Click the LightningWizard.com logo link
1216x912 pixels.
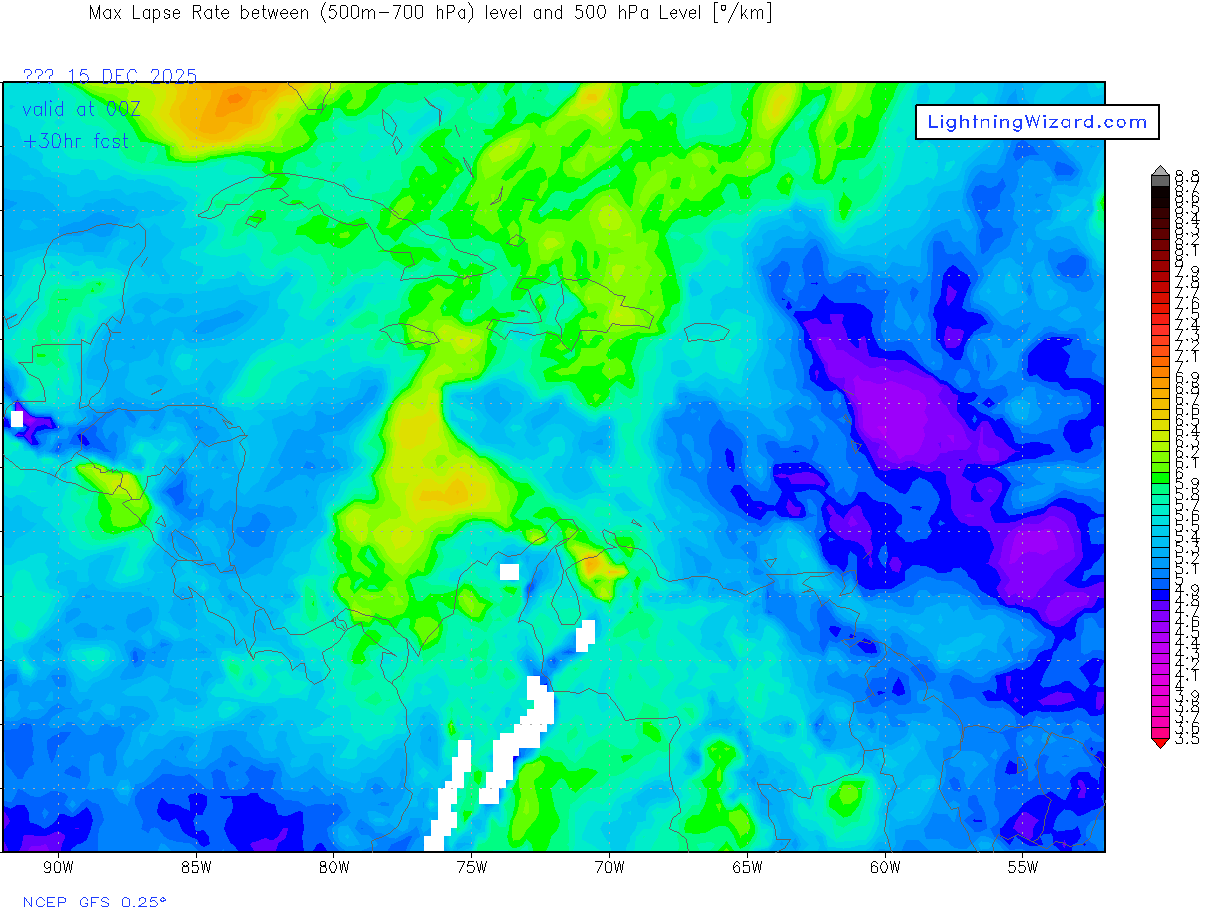pos(1037,122)
